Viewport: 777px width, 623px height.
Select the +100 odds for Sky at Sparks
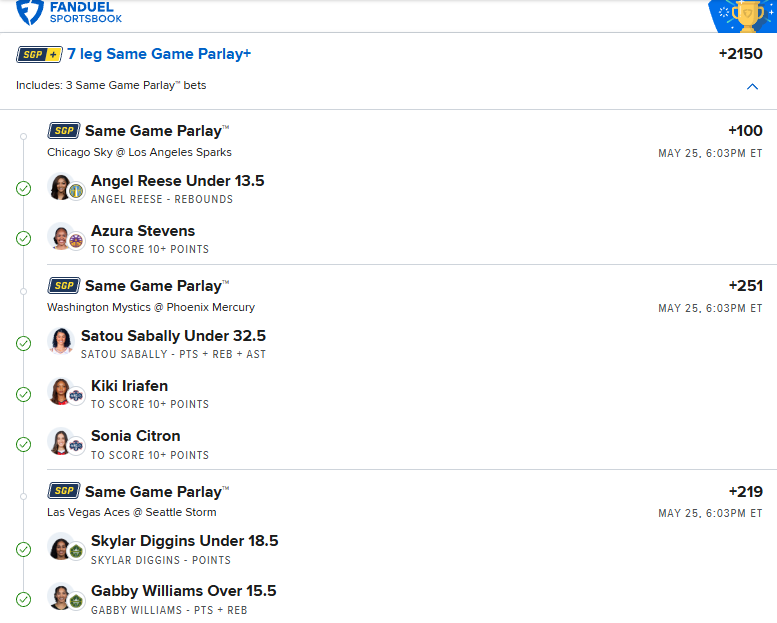pyautogui.click(x=745, y=131)
